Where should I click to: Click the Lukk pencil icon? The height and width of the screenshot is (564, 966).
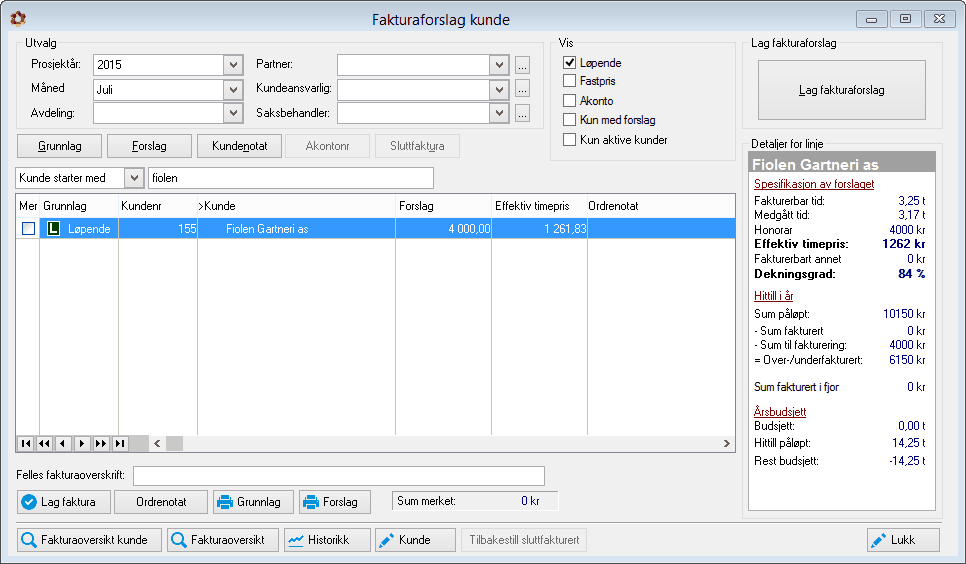(x=877, y=541)
